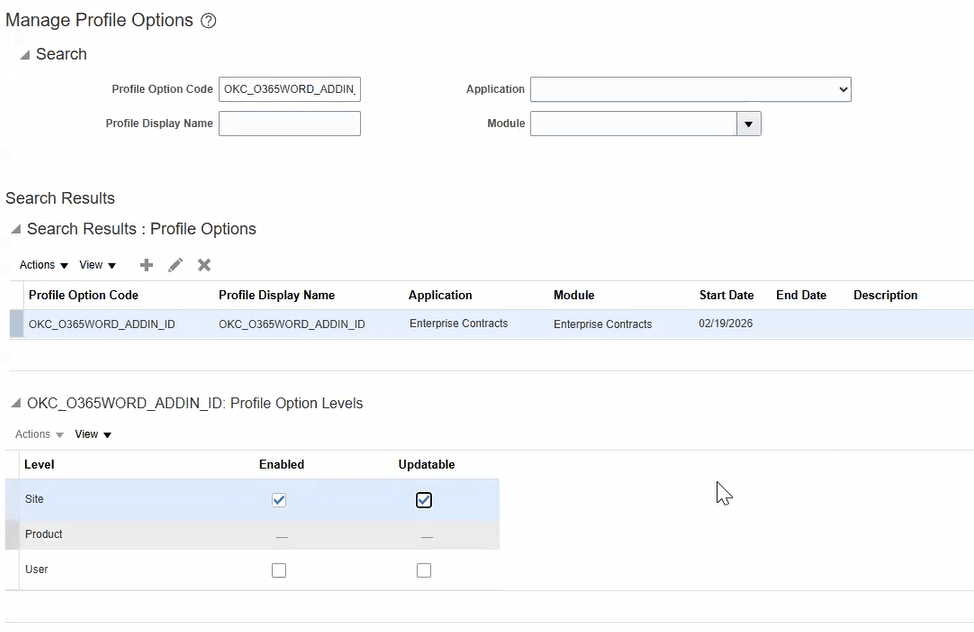Edit the selected profile option with pencil icon
Viewport: 974px width, 632px height.
point(176,265)
